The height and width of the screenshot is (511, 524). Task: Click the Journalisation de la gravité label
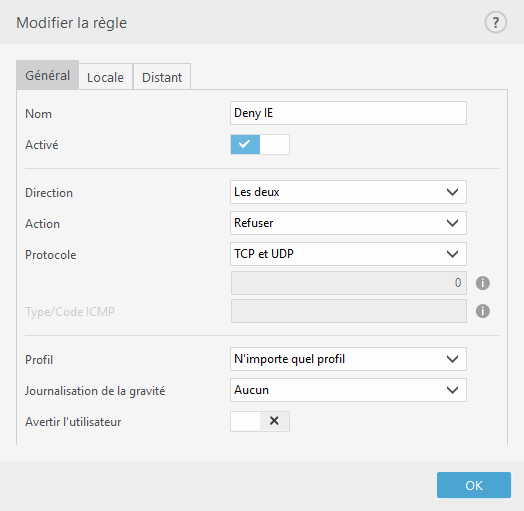coord(95,391)
